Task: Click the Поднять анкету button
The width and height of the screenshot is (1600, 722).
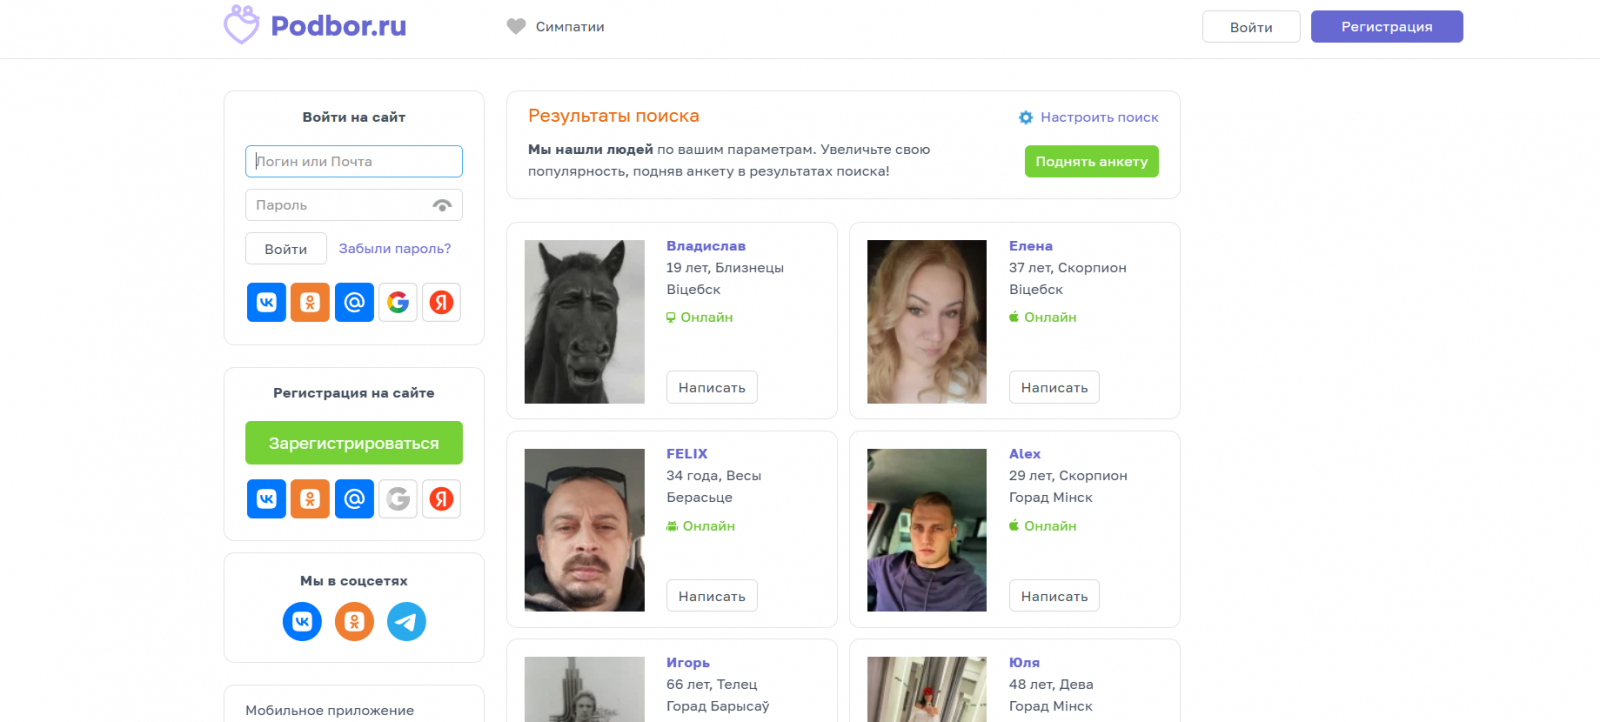Action: tap(1092, 161)
